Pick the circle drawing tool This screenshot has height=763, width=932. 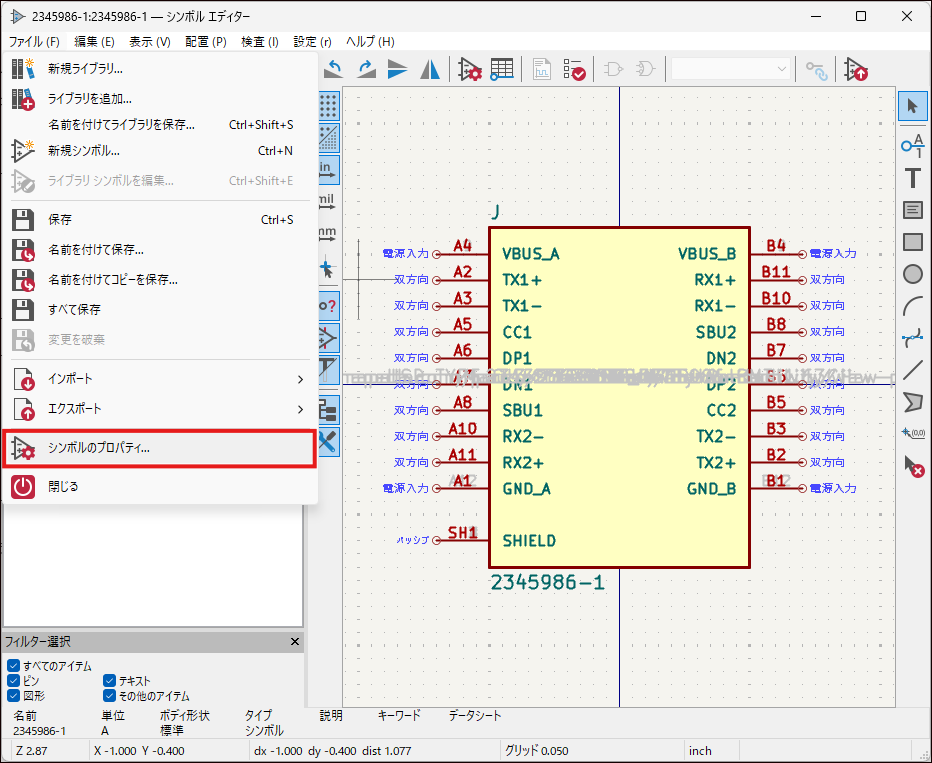point(912,274)
